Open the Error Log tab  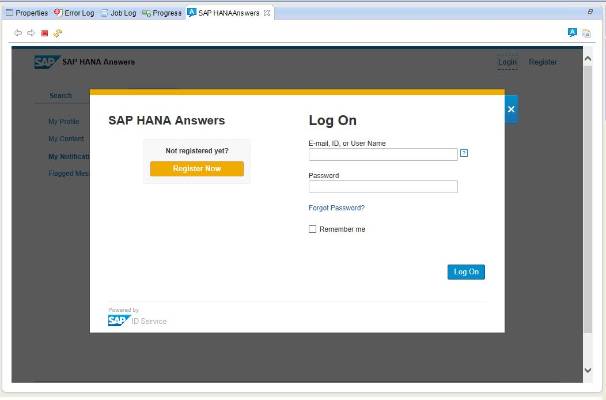pos(74,13)
